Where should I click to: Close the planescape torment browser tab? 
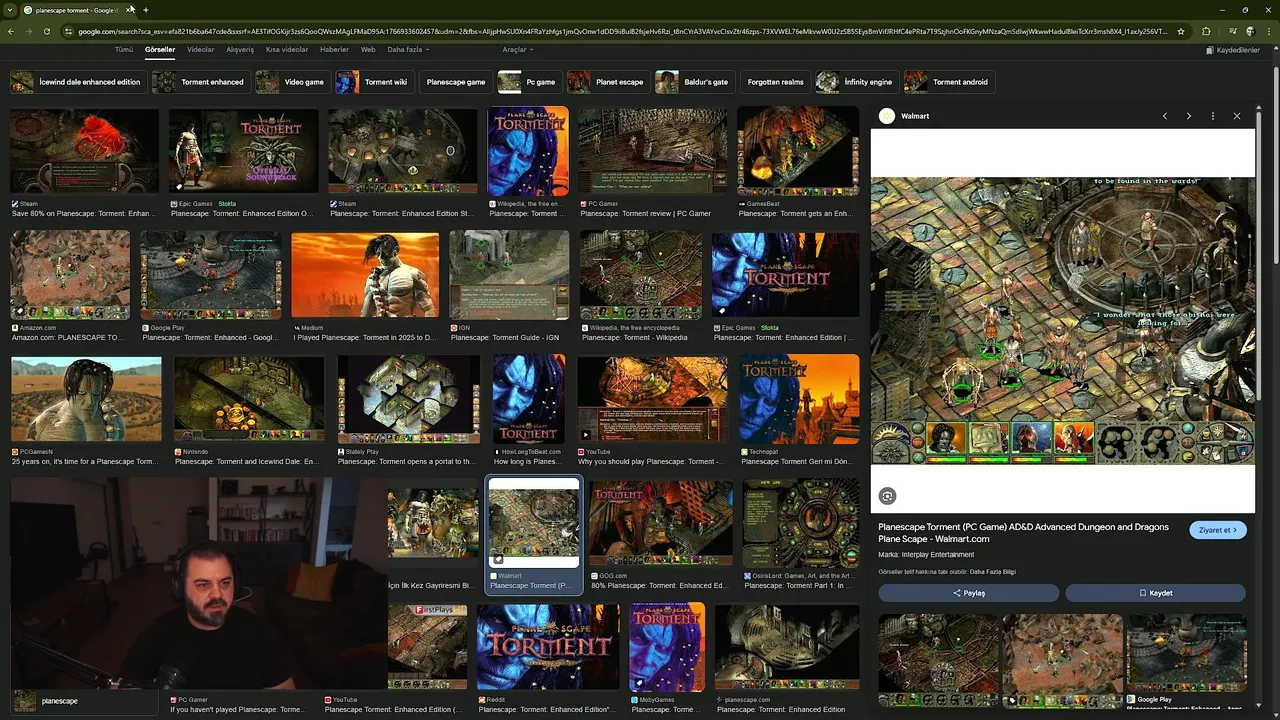coord(130,10)
